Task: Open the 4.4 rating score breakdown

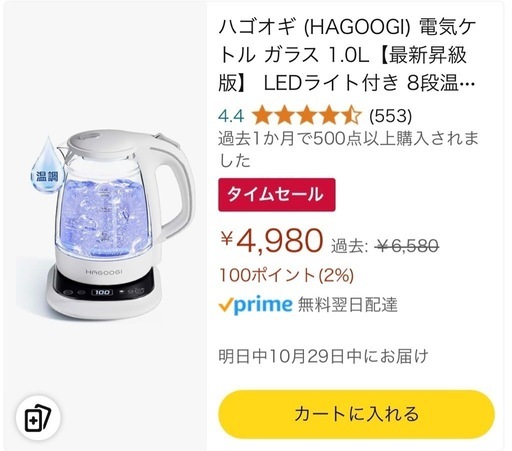Action: [x=231, y=116]
